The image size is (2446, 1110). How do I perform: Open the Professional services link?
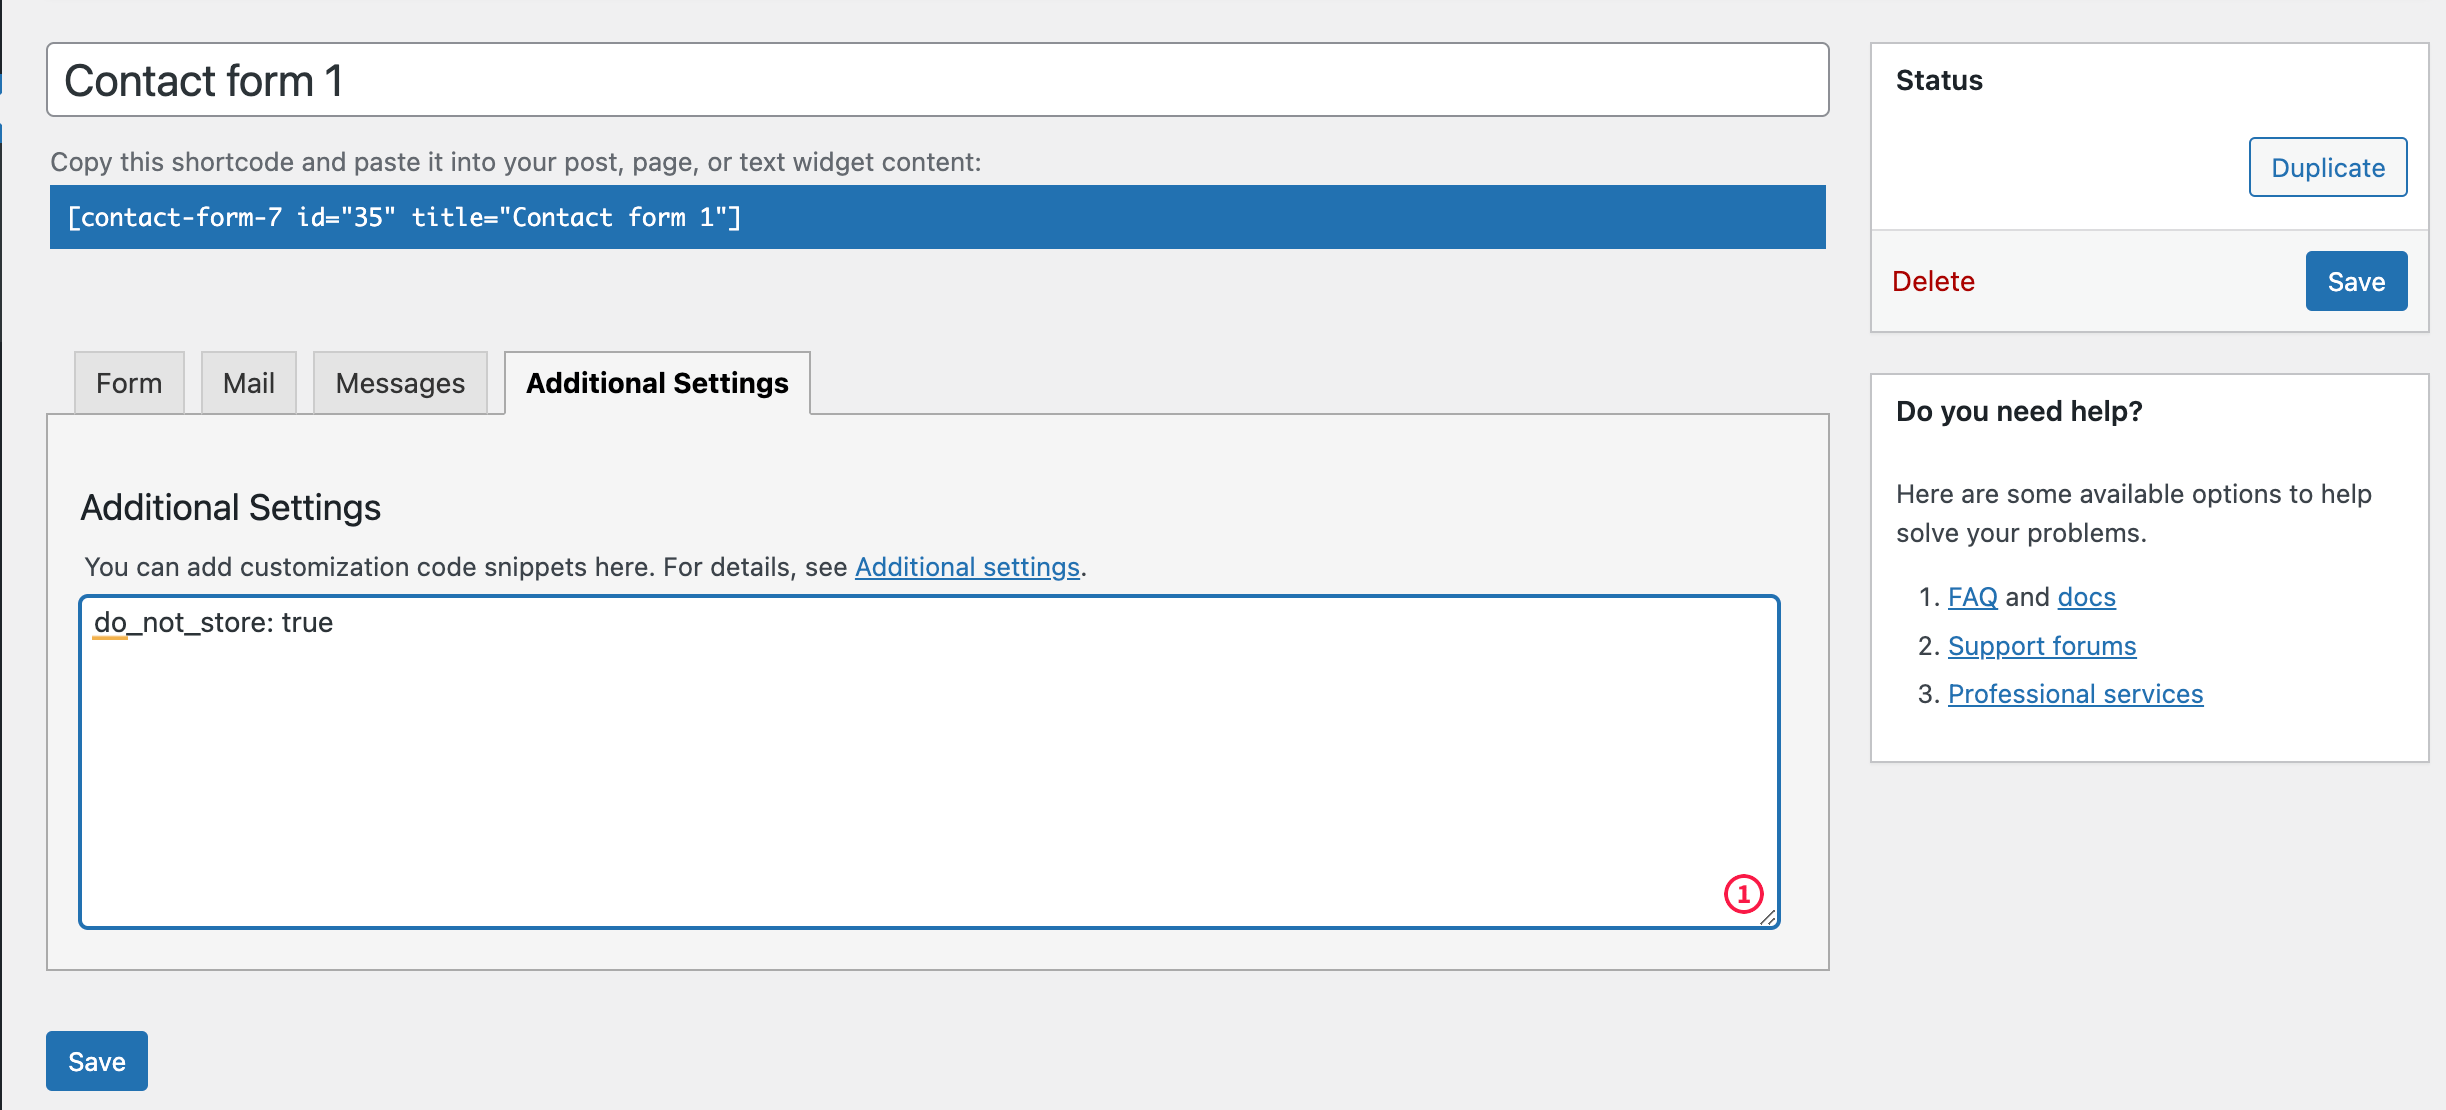tap(2075, 694)
